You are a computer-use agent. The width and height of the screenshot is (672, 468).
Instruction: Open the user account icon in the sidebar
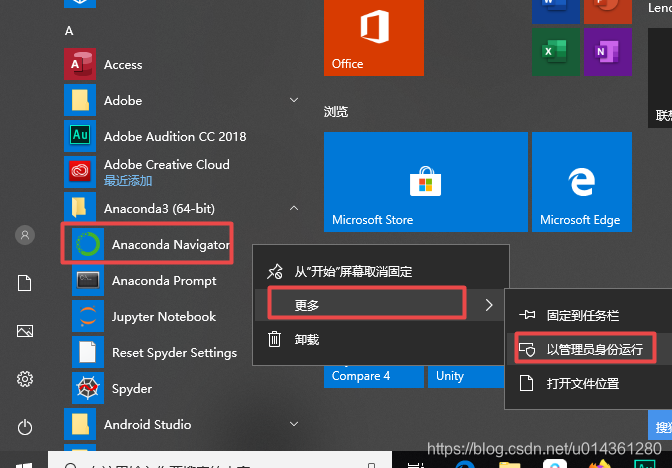click(25, 235)
